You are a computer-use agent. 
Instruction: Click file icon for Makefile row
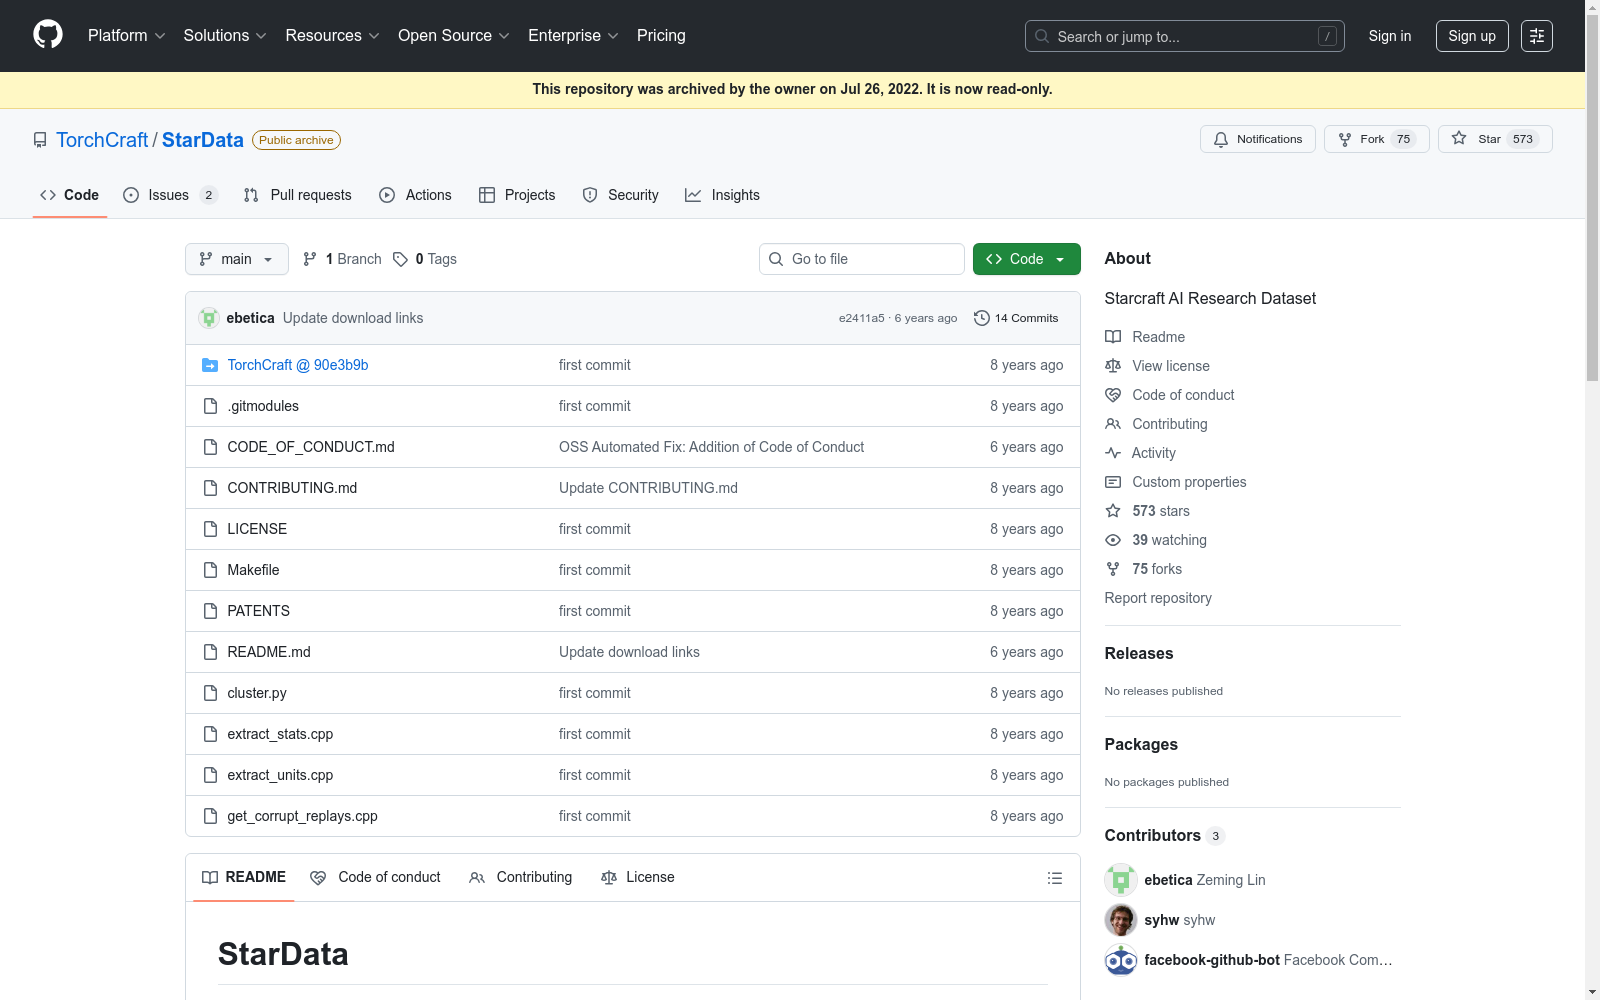tap(210, 570)
